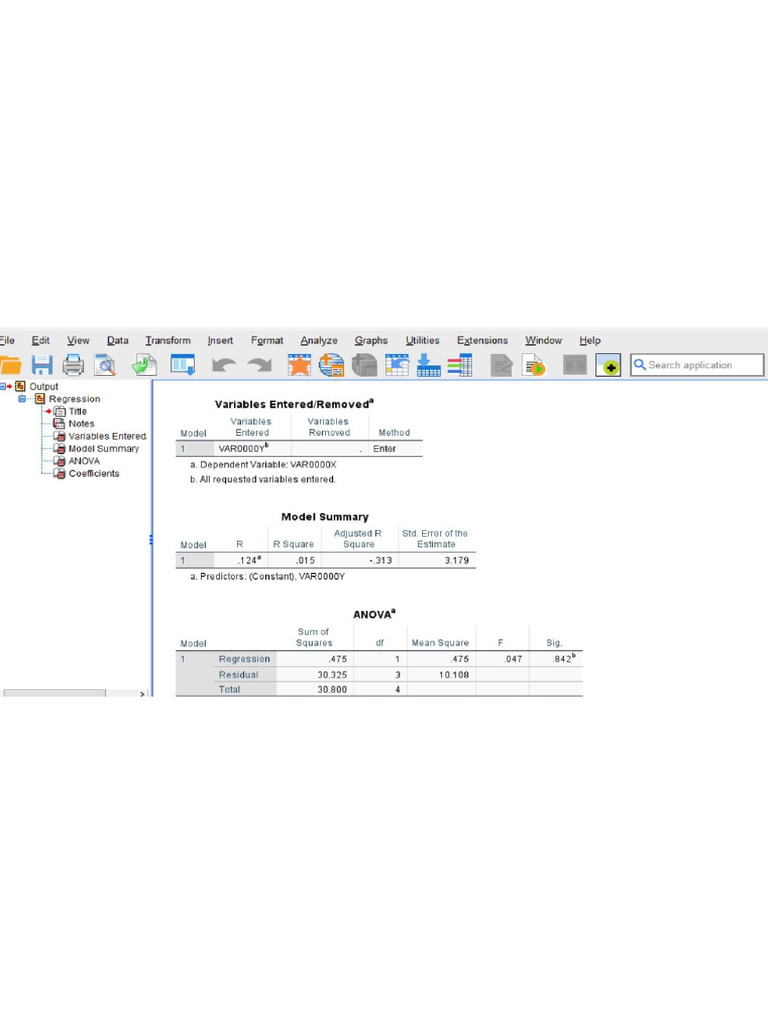Screen dimensions: 768x1024
Task: Open print preview magnifier icon
Action: point(105,365)
